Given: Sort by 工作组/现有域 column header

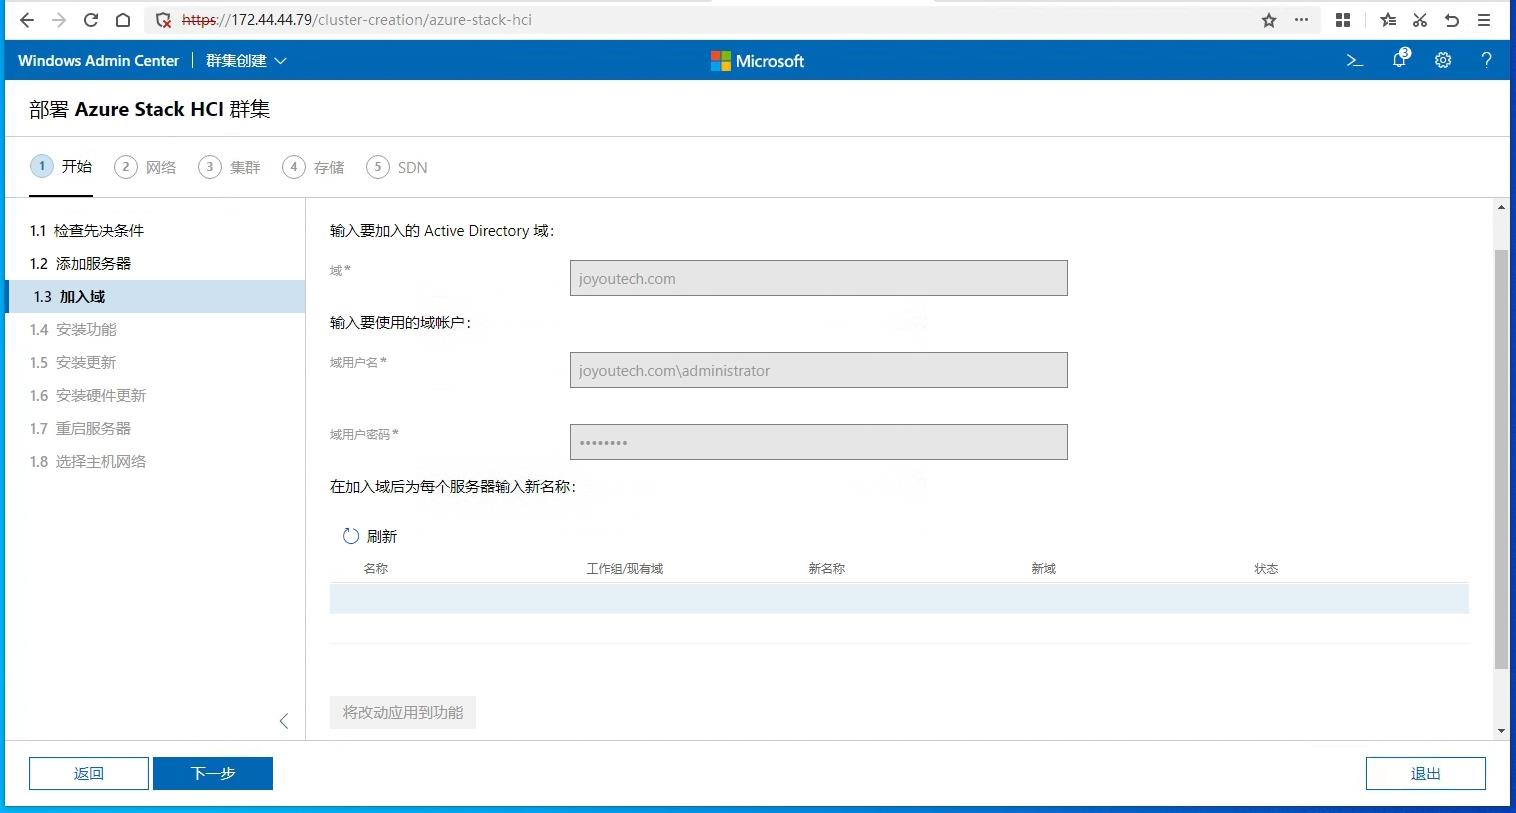Looking at the screenshot, I should pos(625,569).
